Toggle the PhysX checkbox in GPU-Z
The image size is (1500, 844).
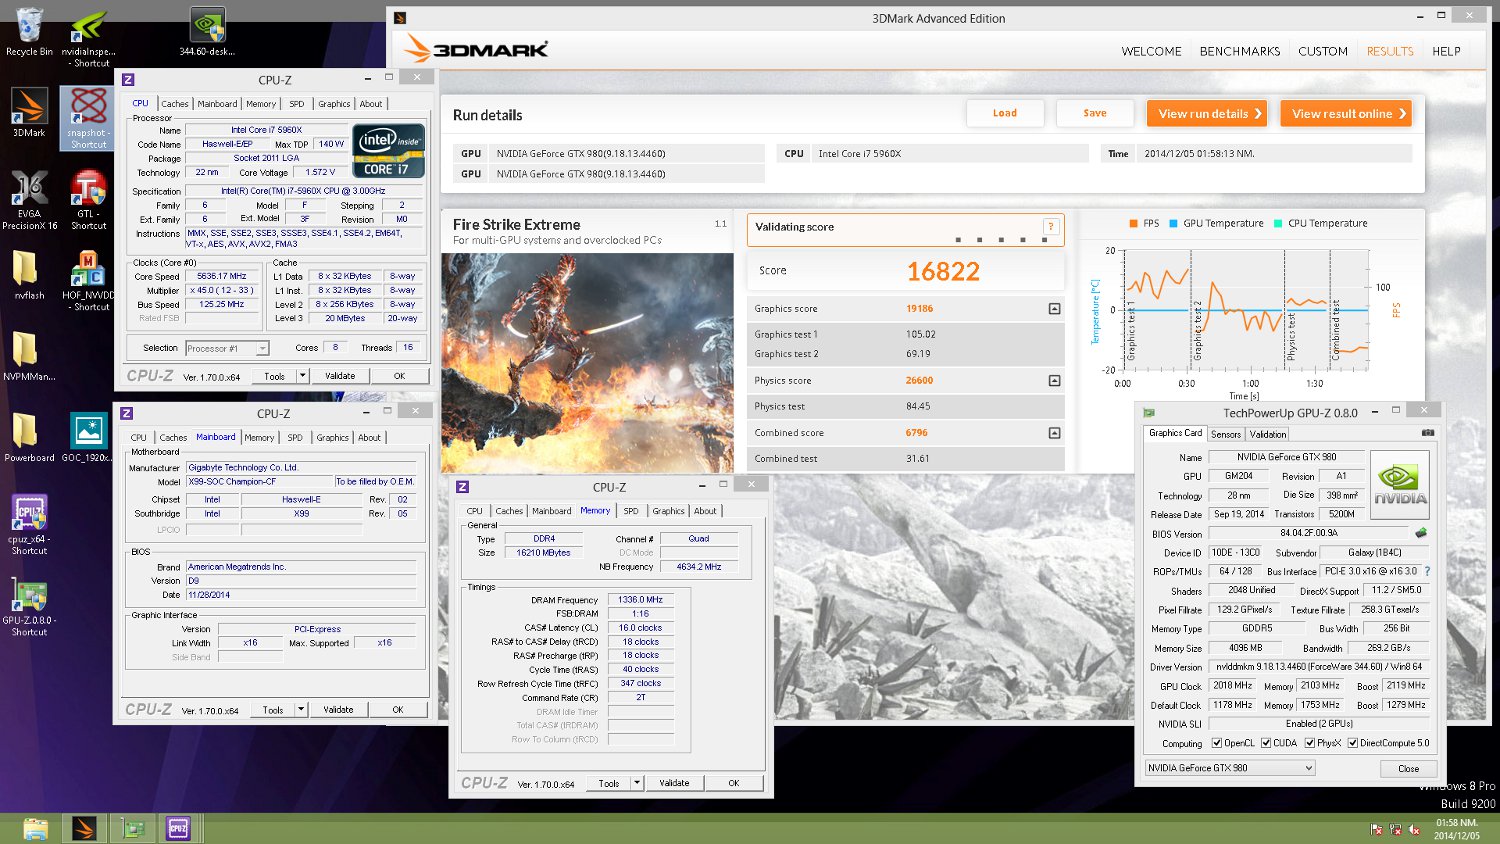(x=1310, y=743)
